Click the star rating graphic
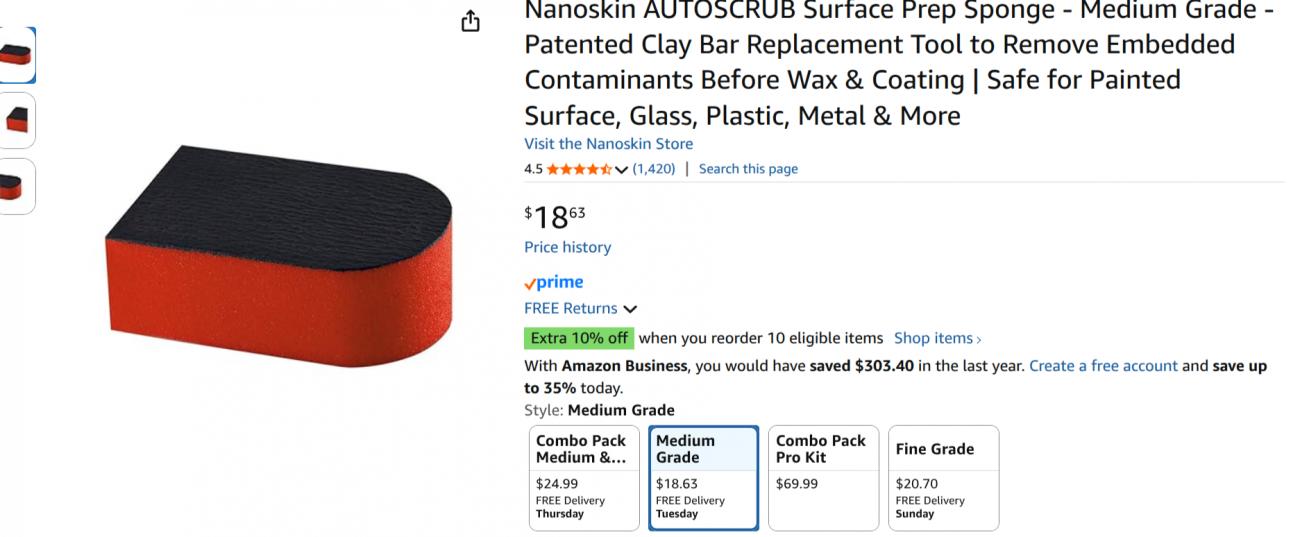 point(579,169)
